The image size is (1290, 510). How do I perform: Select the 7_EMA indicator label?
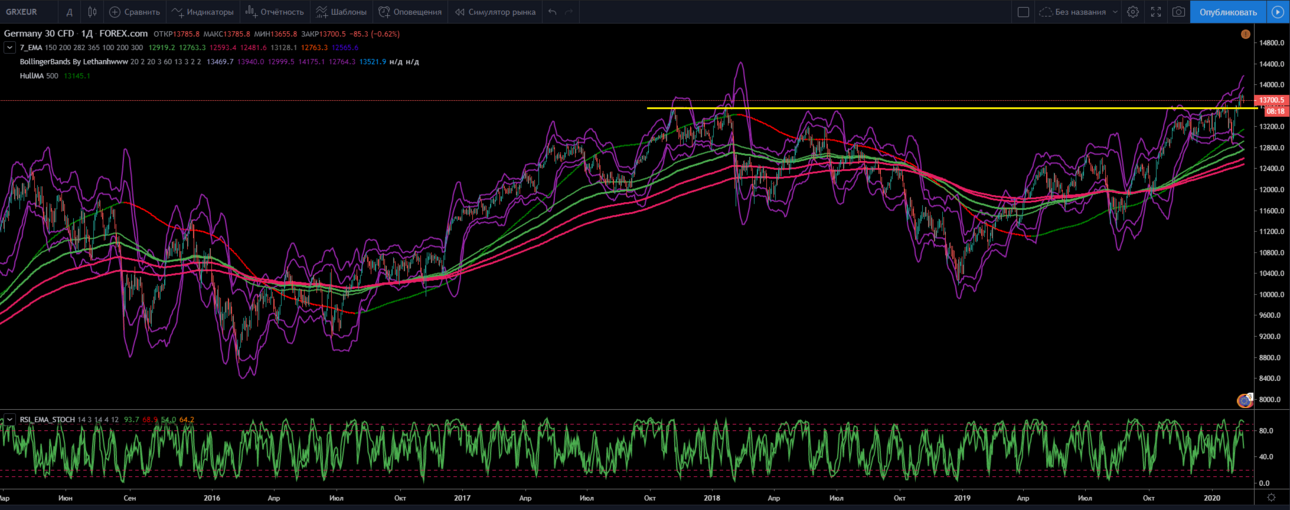30,47
